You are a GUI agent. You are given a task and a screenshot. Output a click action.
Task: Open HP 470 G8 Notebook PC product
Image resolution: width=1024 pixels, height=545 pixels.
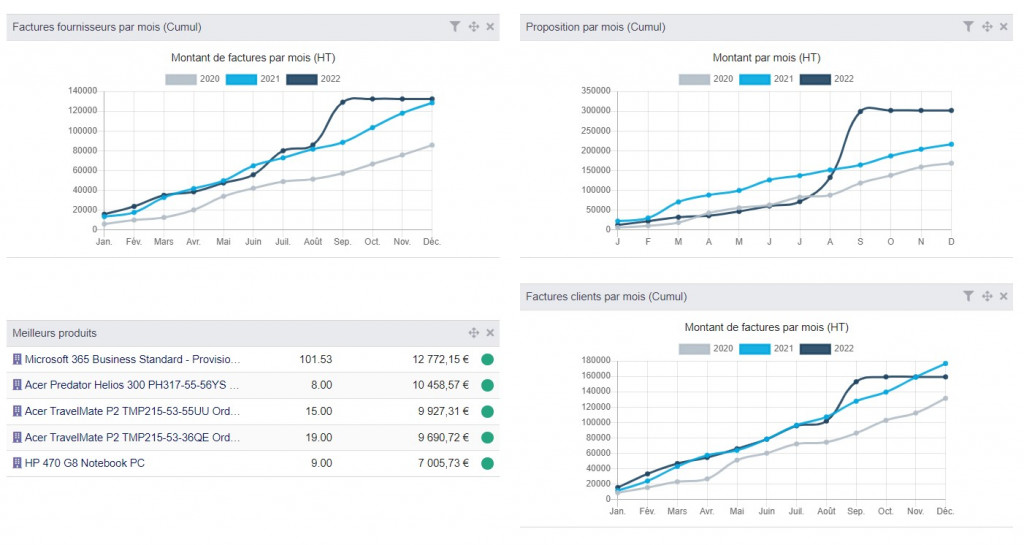pyautogui.click(x=85, y=463)
